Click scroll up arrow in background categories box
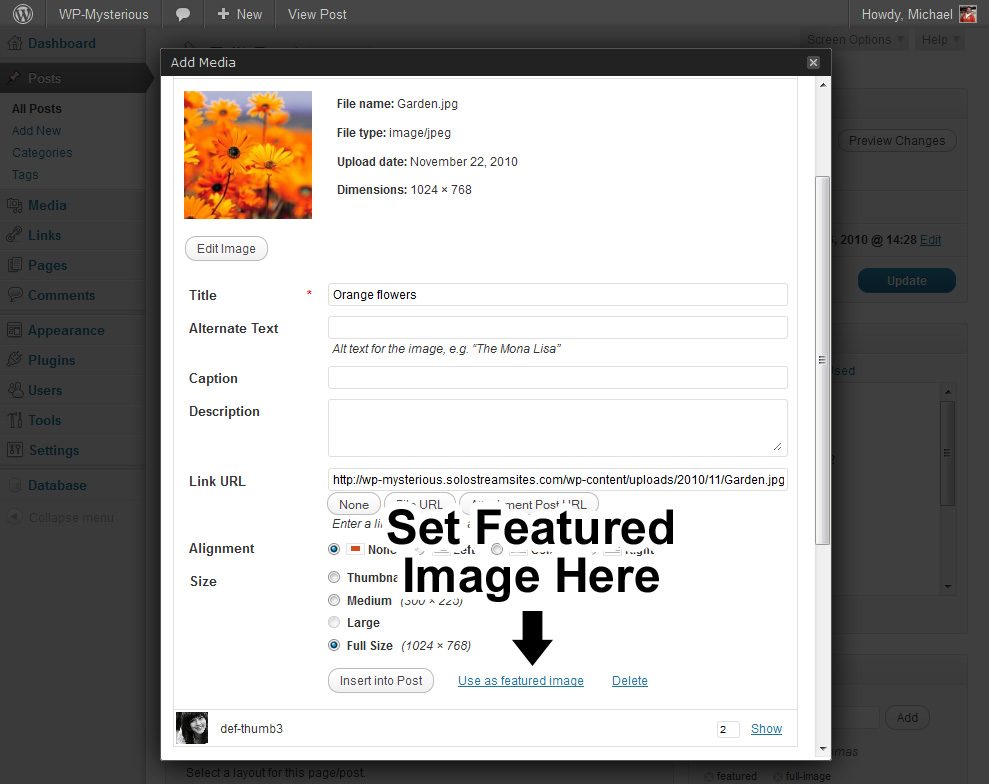Screen dimensions: 989x784 947,392
